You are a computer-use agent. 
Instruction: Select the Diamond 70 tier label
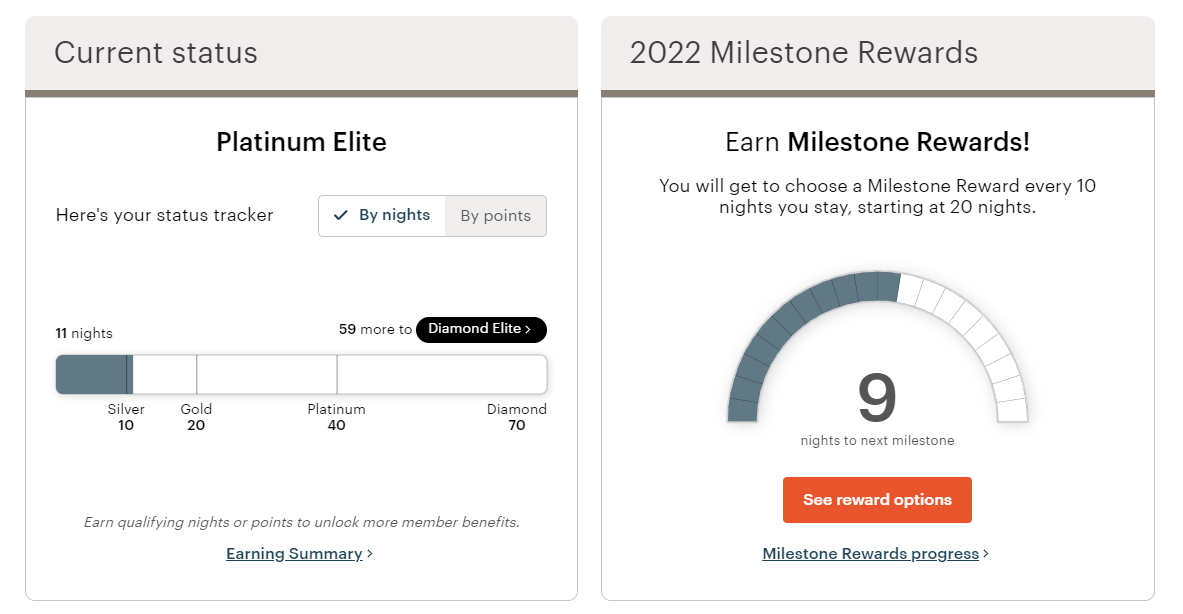pos(516,417)
